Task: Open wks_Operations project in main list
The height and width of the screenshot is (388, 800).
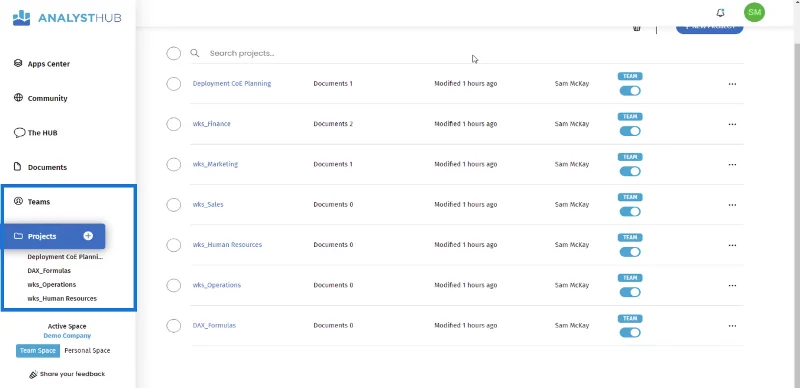Action: click(x=216, y=285)
